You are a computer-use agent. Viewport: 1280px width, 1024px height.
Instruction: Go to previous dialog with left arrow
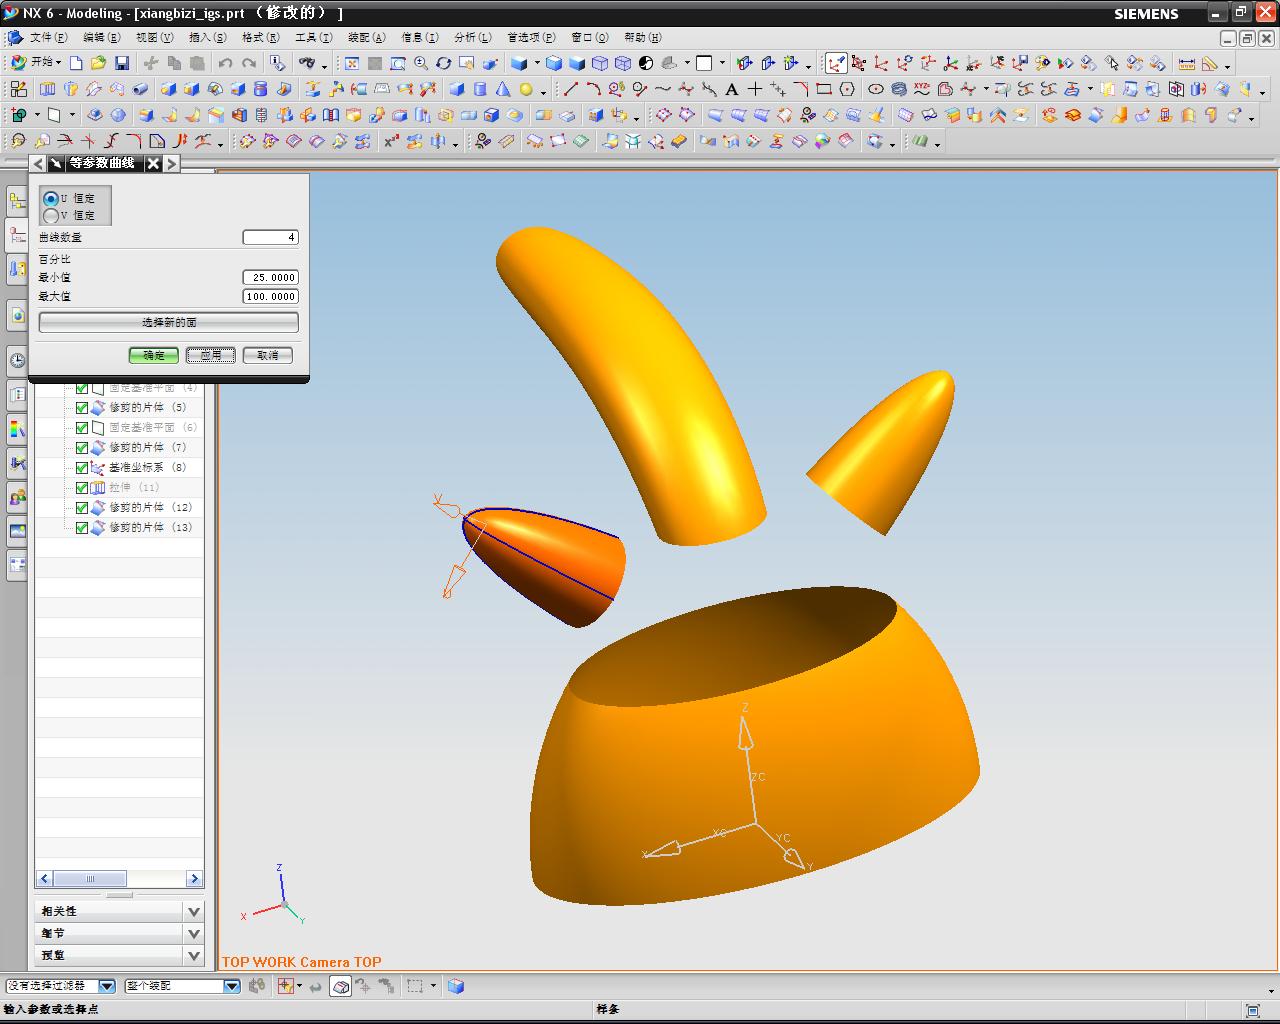39,163
